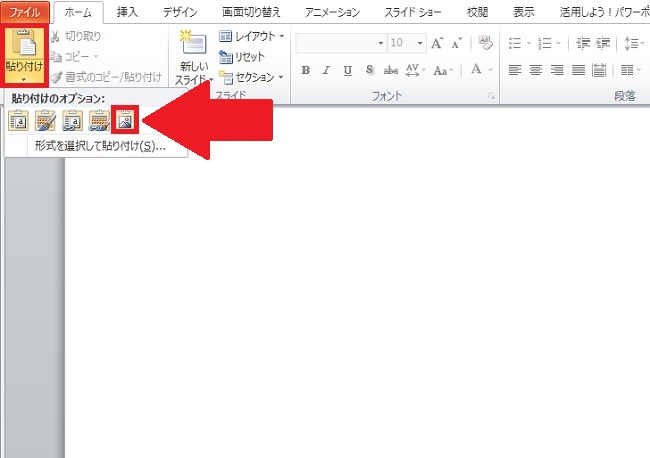Align text left
This screenshot has width=650, height=458.
515,70
